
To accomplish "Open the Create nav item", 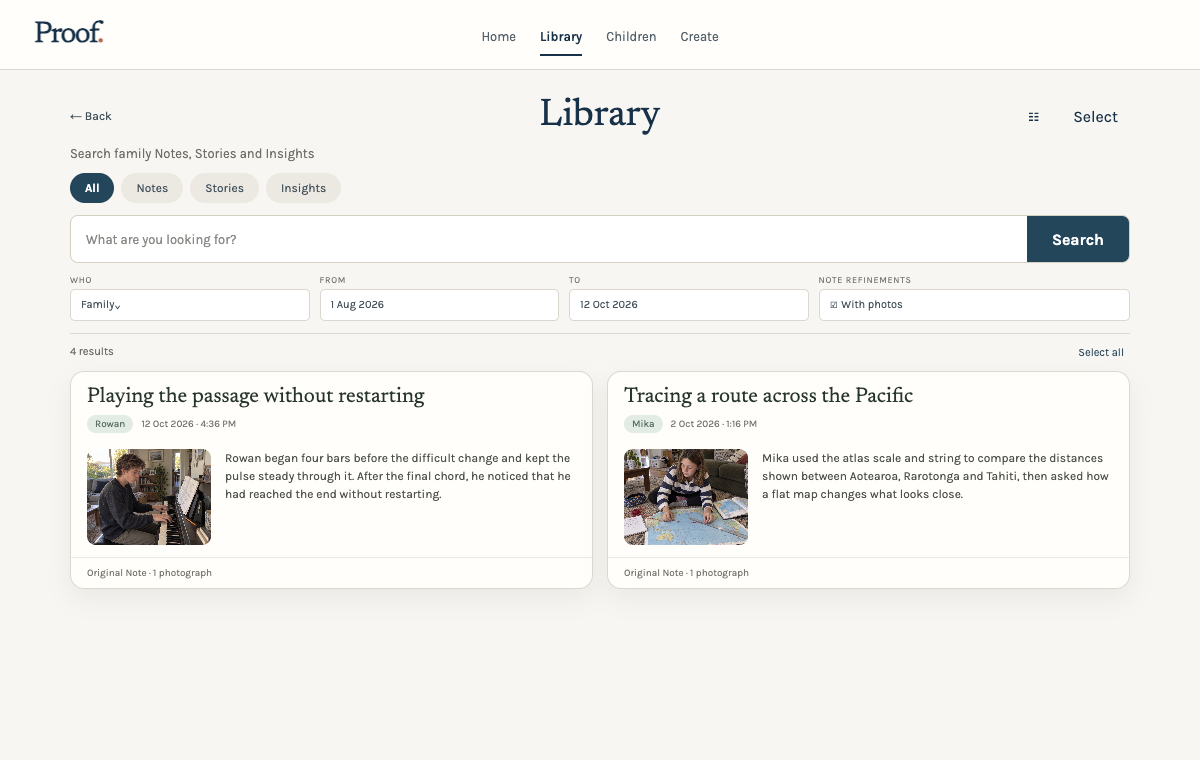I will point(699,37).
